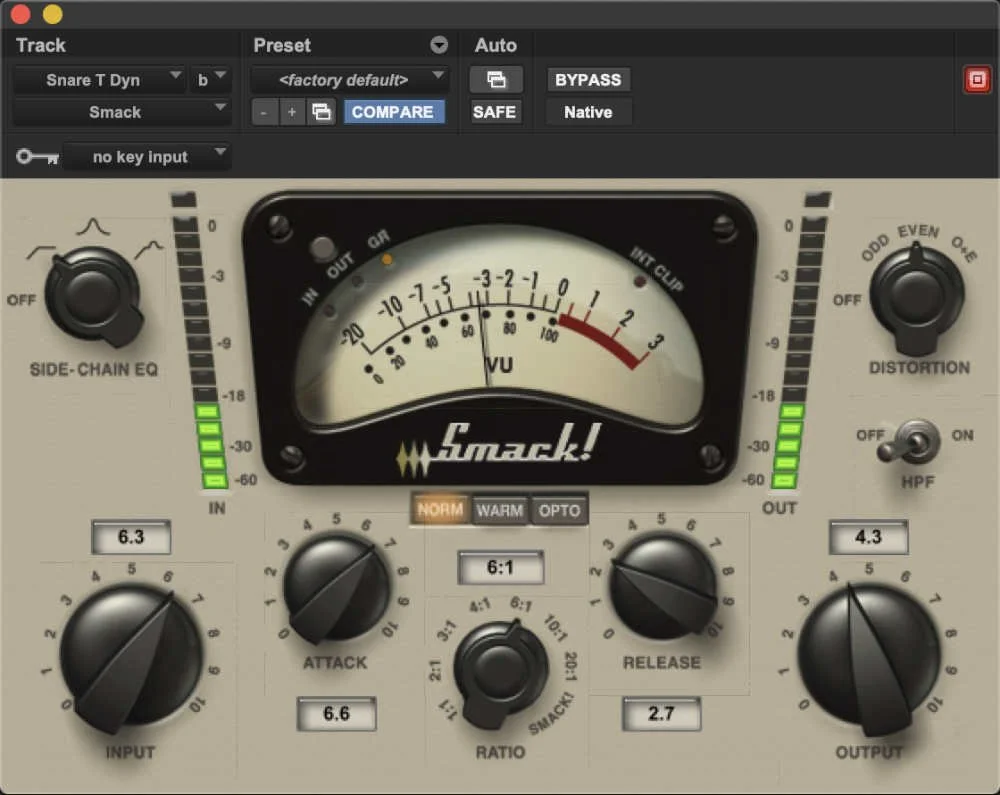This screenshot has height=795, width=1000.
Task: Click the INPUT knob
Action: coord(131,657)
